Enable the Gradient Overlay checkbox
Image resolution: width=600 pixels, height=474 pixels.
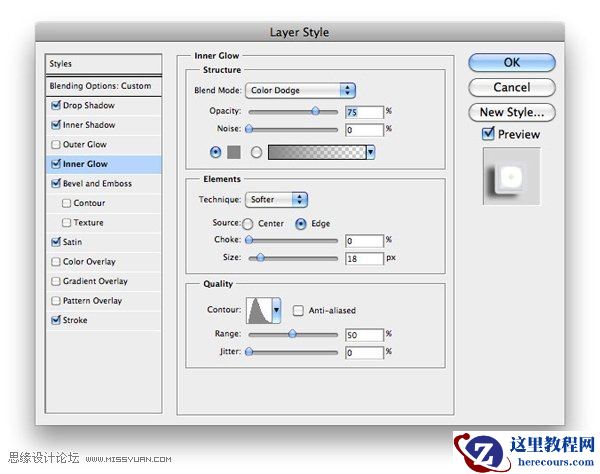coord(56,281)
